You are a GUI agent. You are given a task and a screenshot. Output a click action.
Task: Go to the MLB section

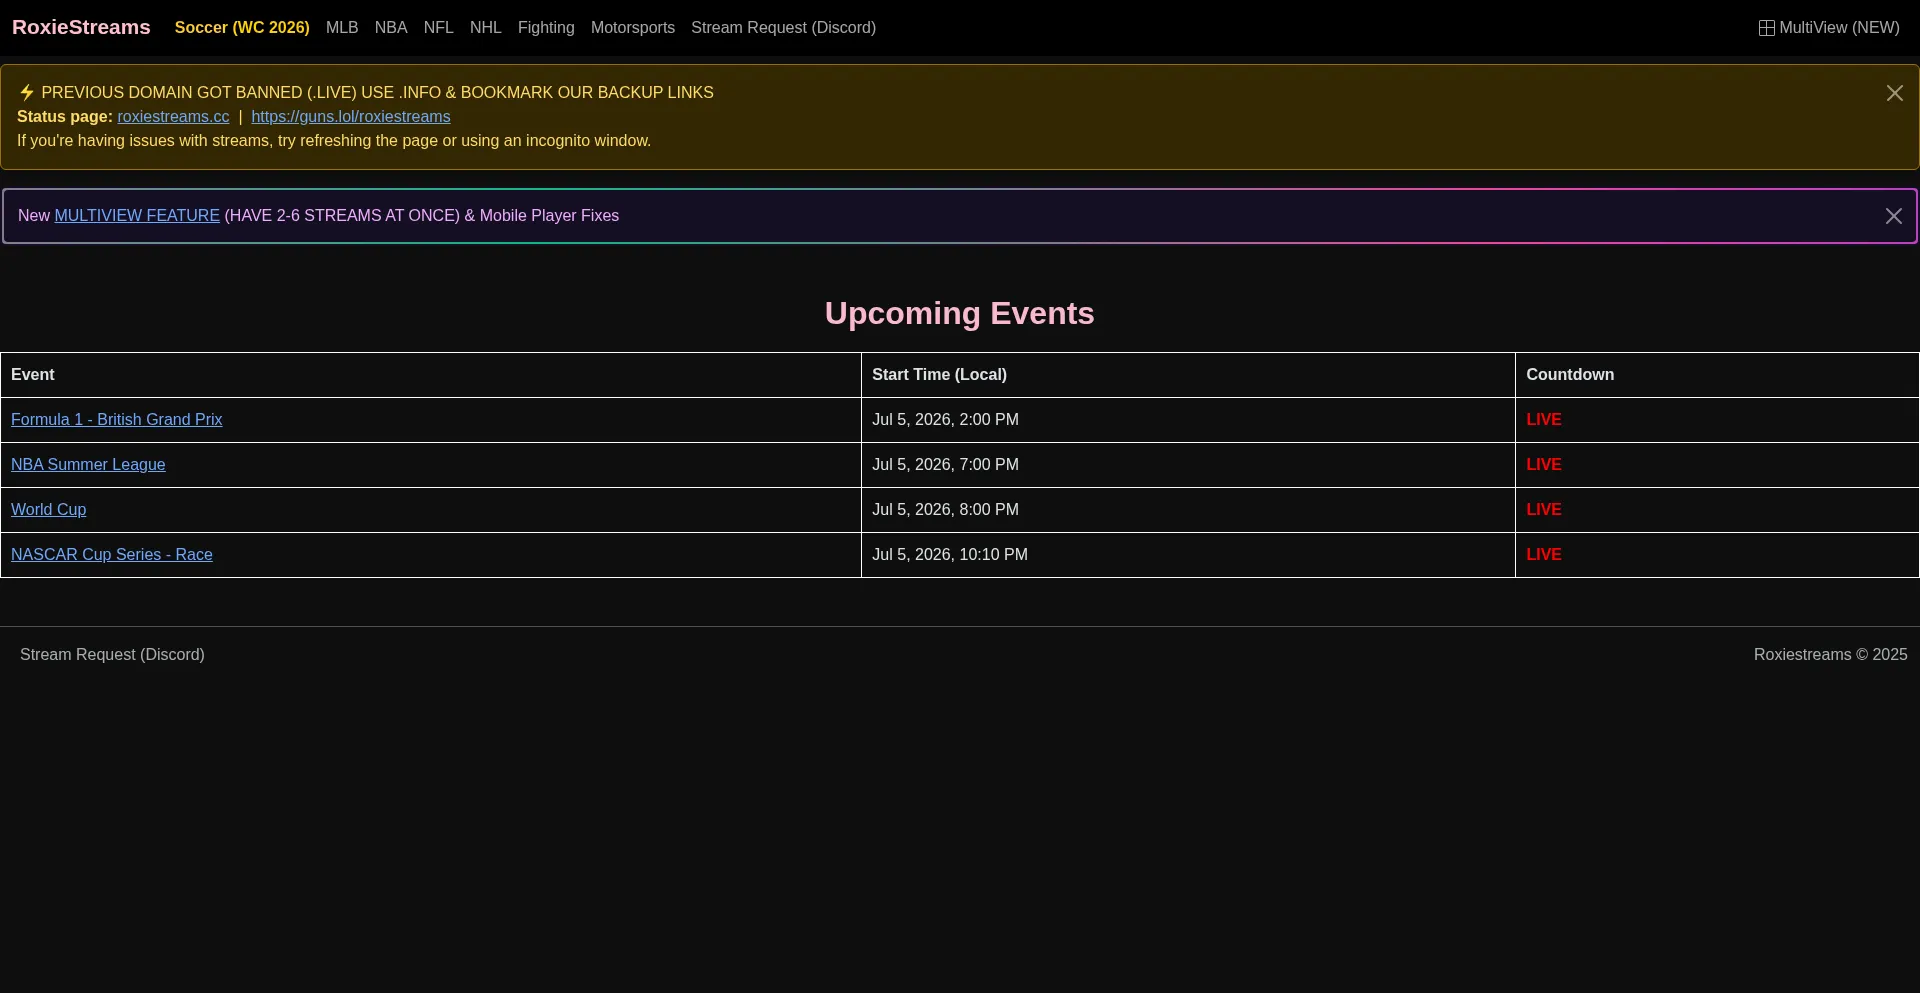coord(342,28)
